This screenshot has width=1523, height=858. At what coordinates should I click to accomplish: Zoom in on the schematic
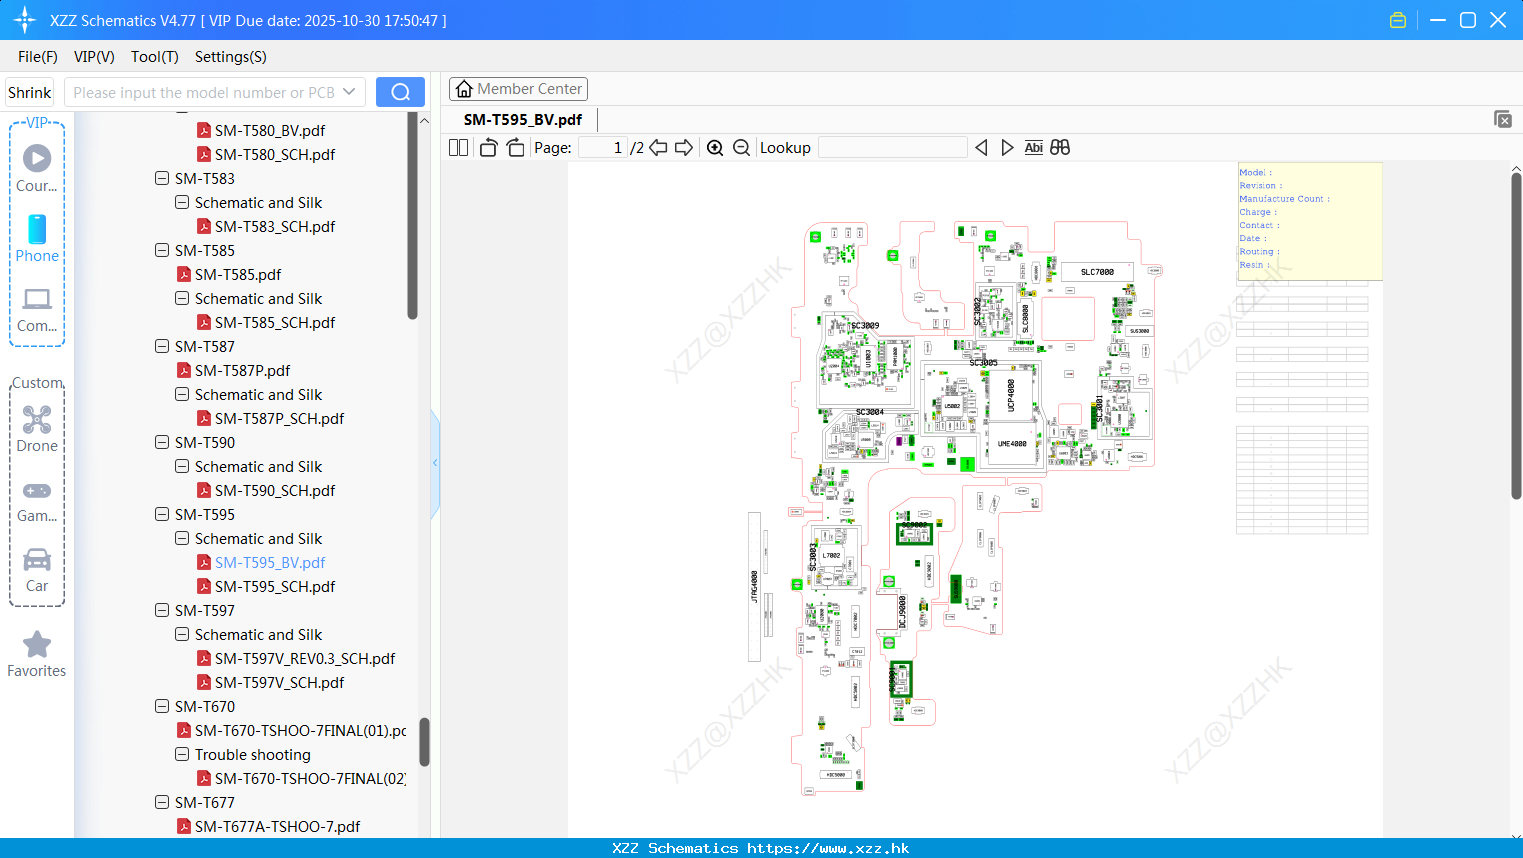pos(715,147)
